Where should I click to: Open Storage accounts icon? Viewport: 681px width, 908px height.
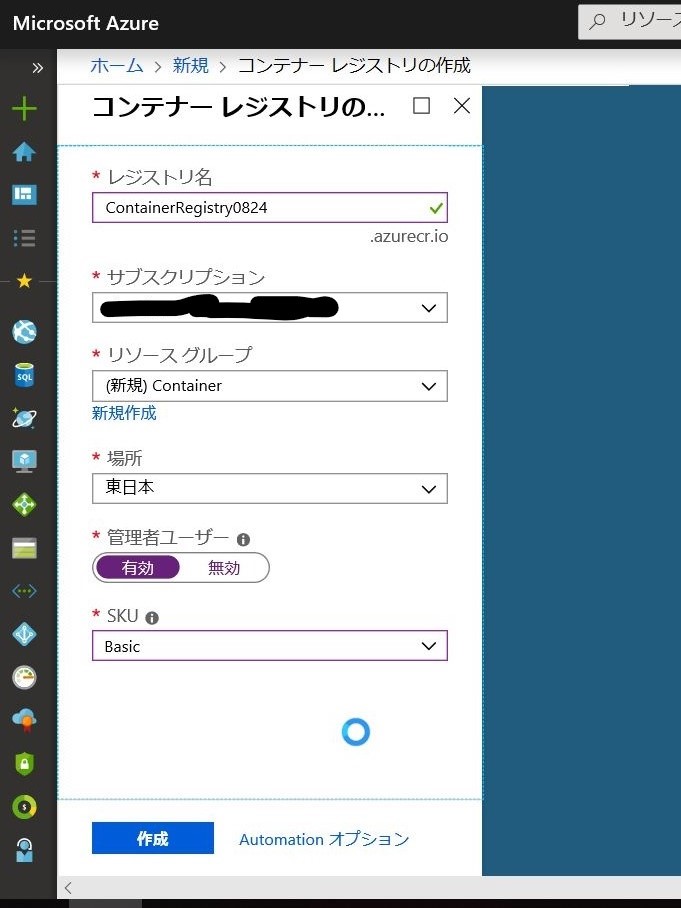pos(24,548)
